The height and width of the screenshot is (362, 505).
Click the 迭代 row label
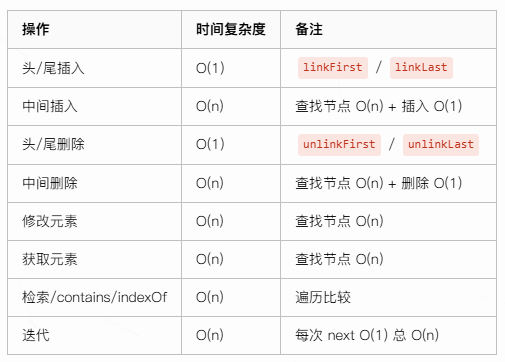[36, 335]
